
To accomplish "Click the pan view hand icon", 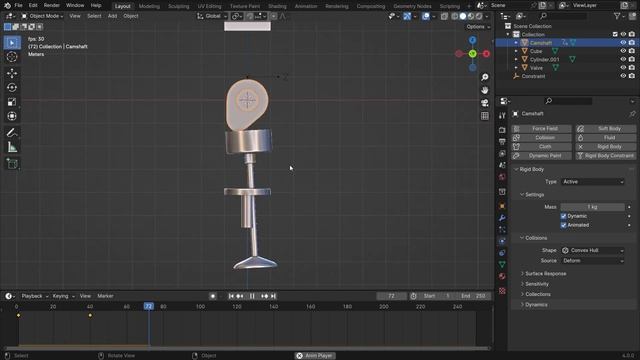I will (484, 90).
